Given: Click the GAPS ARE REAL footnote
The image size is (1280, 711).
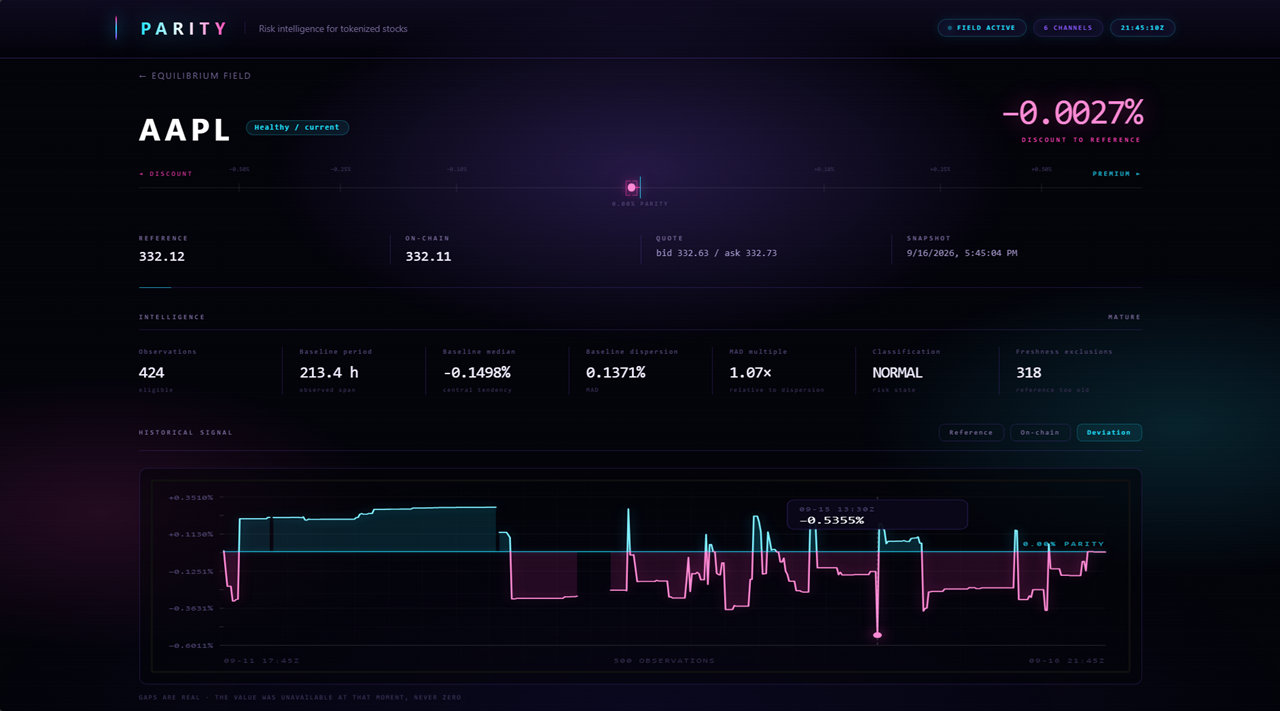Looking at the screenshot, I should click(300, 698).
